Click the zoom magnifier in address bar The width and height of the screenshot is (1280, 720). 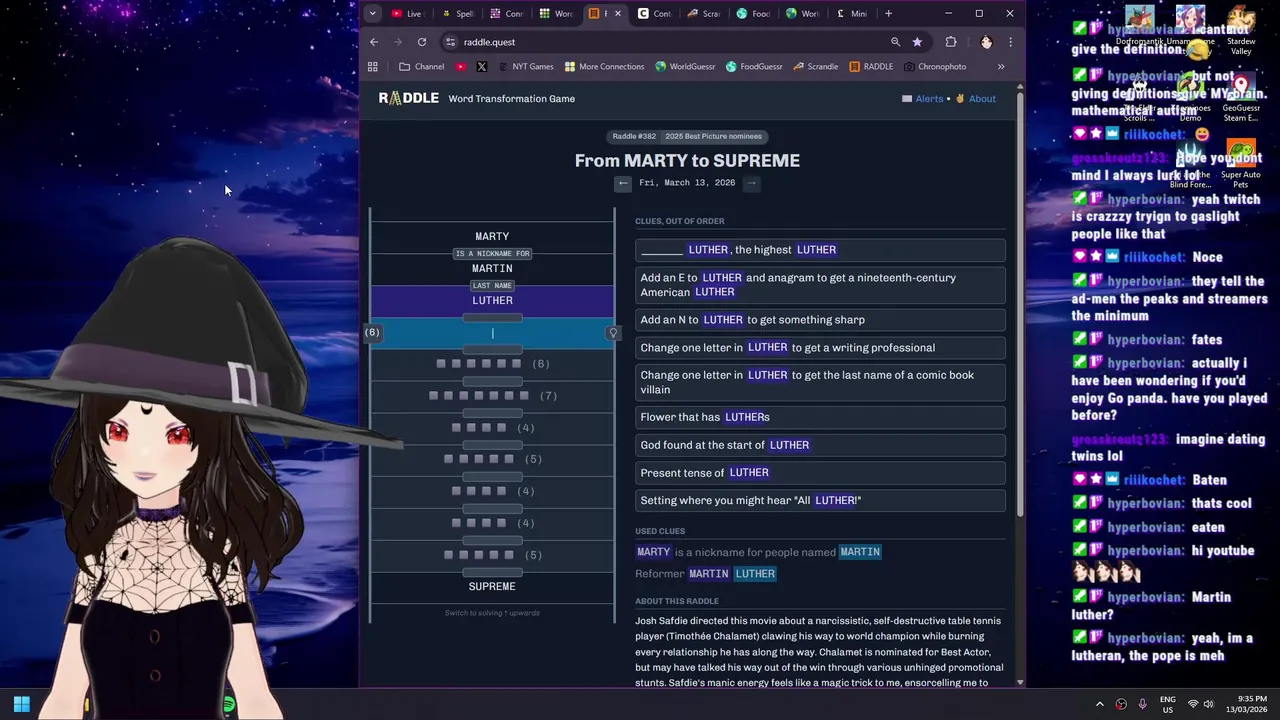coord(895,42)
